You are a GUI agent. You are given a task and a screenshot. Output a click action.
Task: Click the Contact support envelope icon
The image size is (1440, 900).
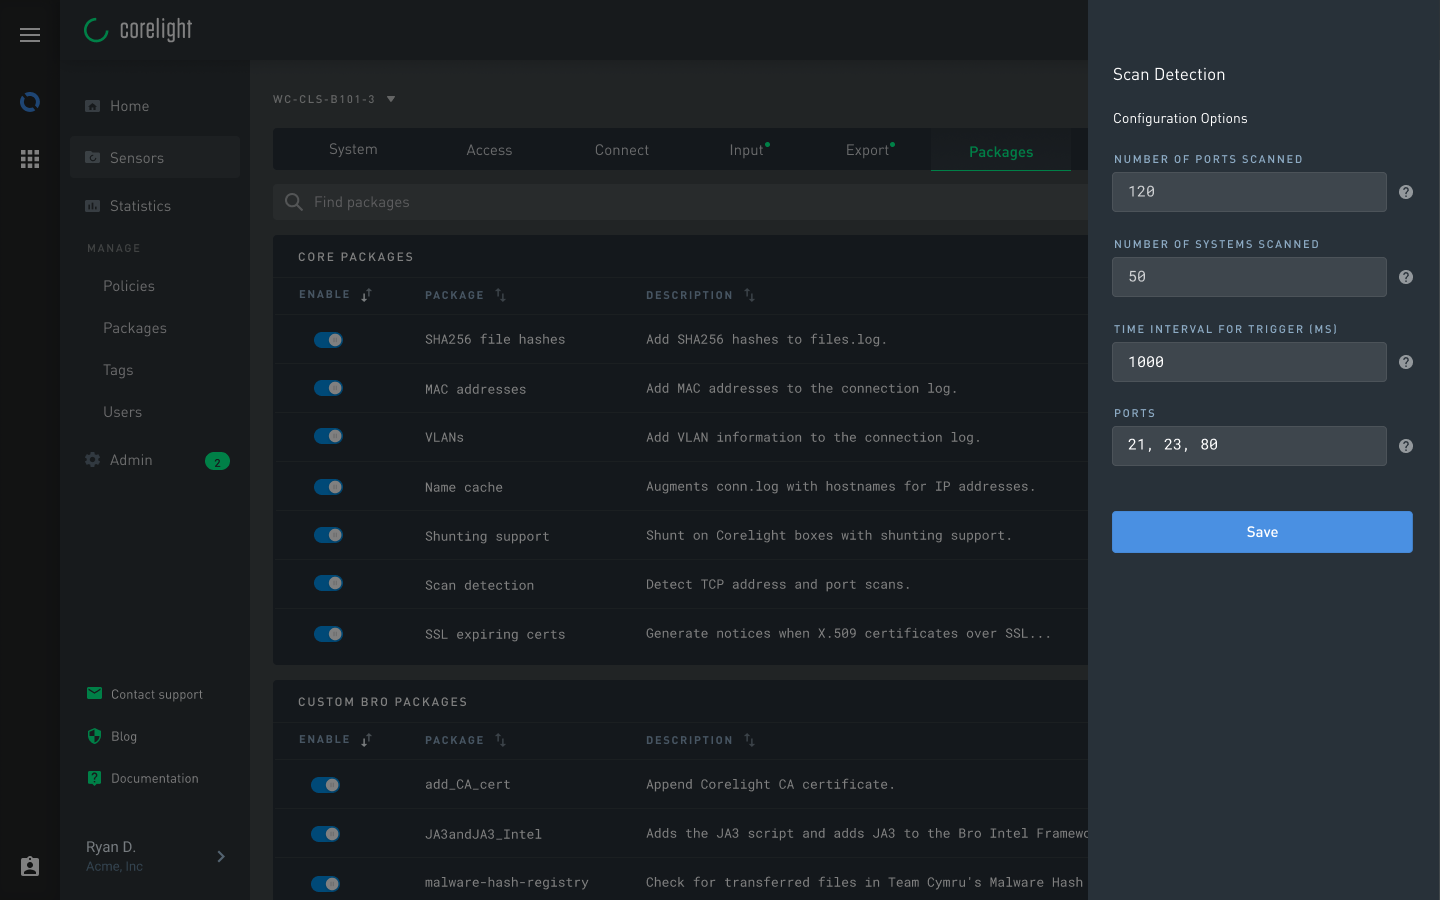pos(93,693)
